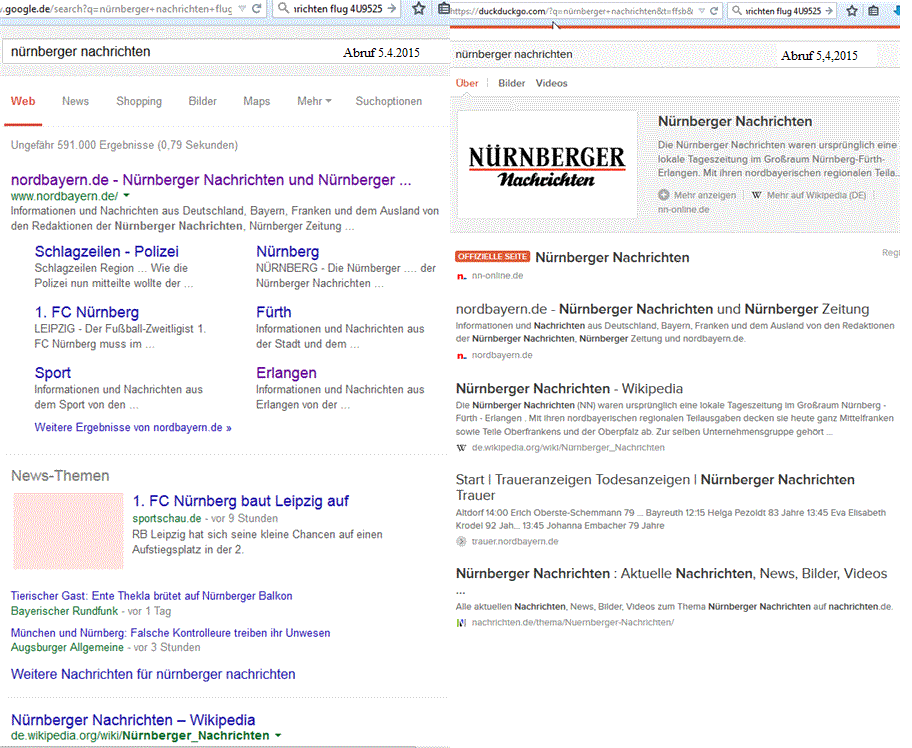The width and height of the screenshot is (912, 748).
Task: Click 'Mehr anzeigen' in DuckDuckGo info box
Action: pyautogui.click(x=705, y=195)
